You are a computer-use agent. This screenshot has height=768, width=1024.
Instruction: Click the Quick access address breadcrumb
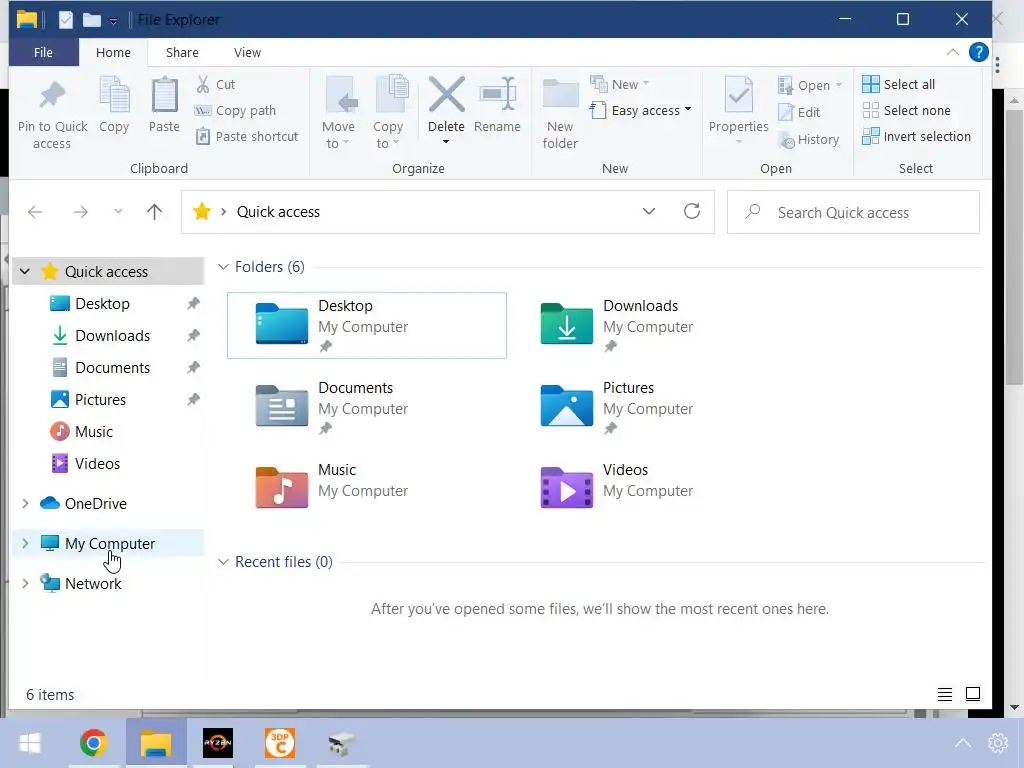[278, 212]
